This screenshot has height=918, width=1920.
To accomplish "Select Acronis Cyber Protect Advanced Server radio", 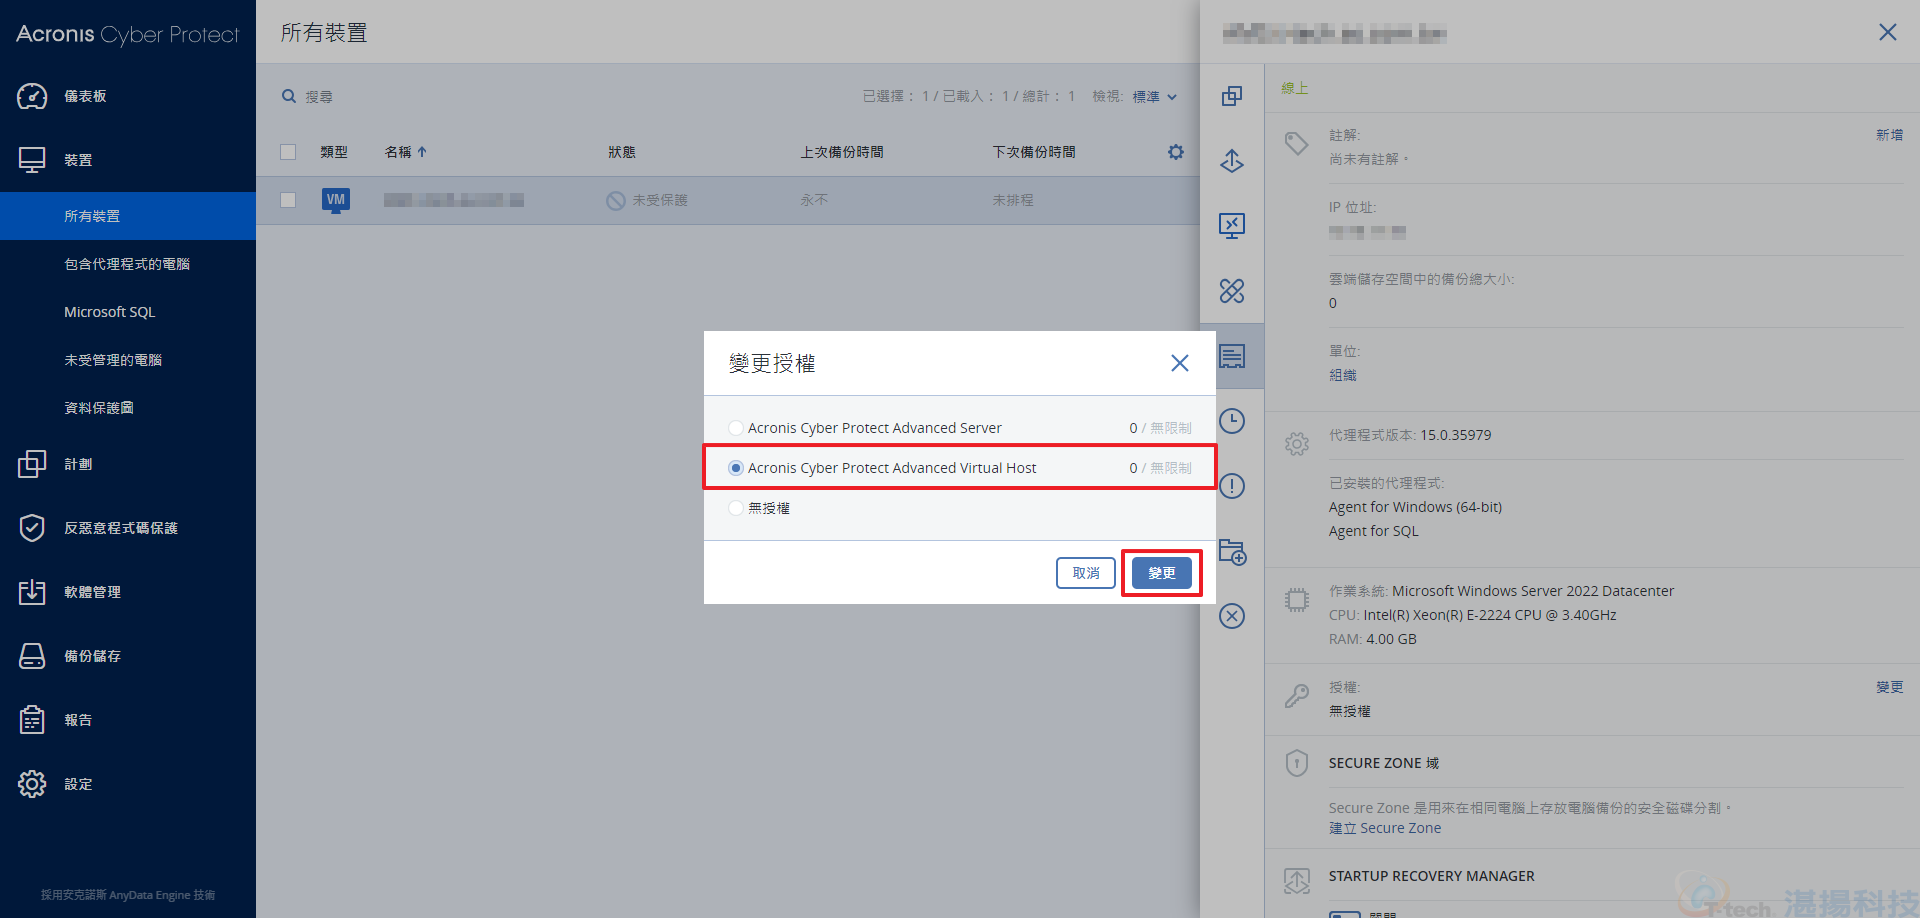I will coord(736,428).
